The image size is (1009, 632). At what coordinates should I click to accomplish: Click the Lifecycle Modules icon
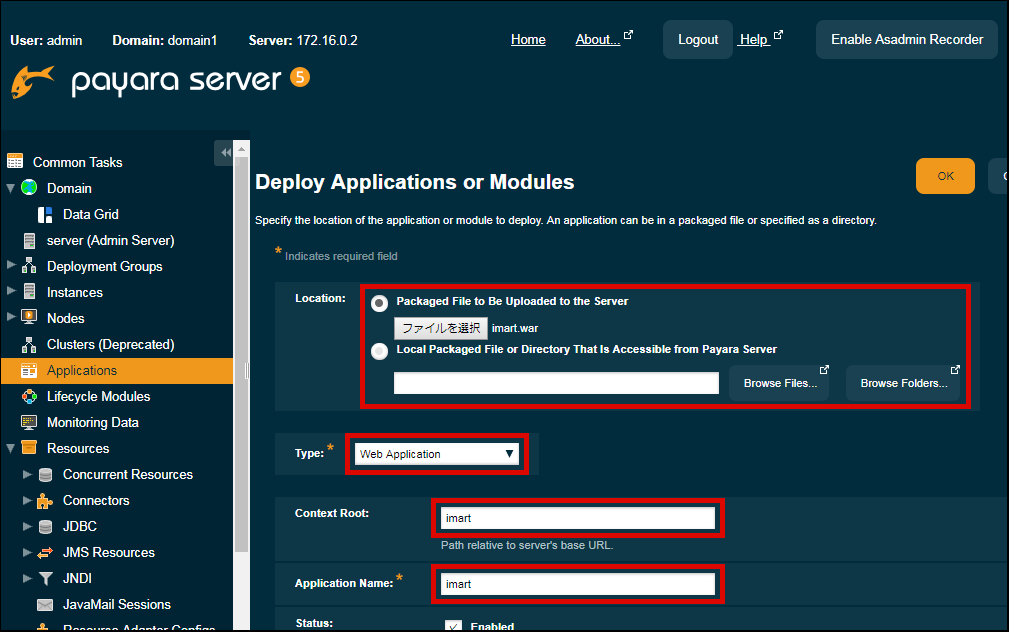[x=29, y=396]
